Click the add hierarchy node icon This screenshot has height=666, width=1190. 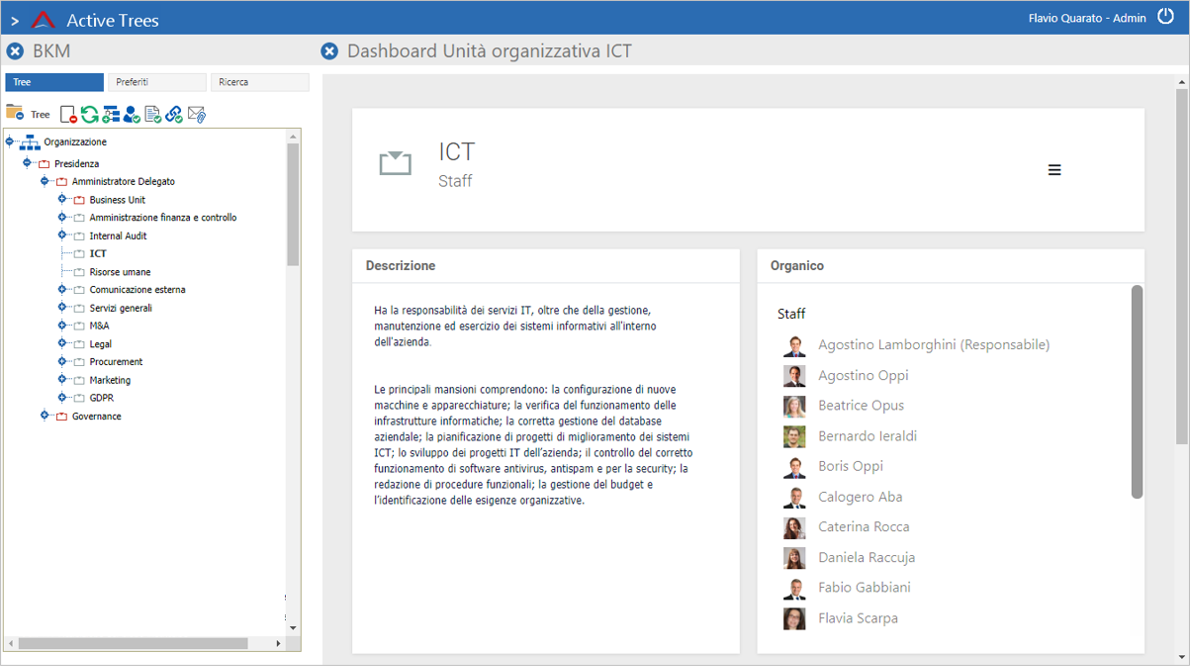click(111, 115)
